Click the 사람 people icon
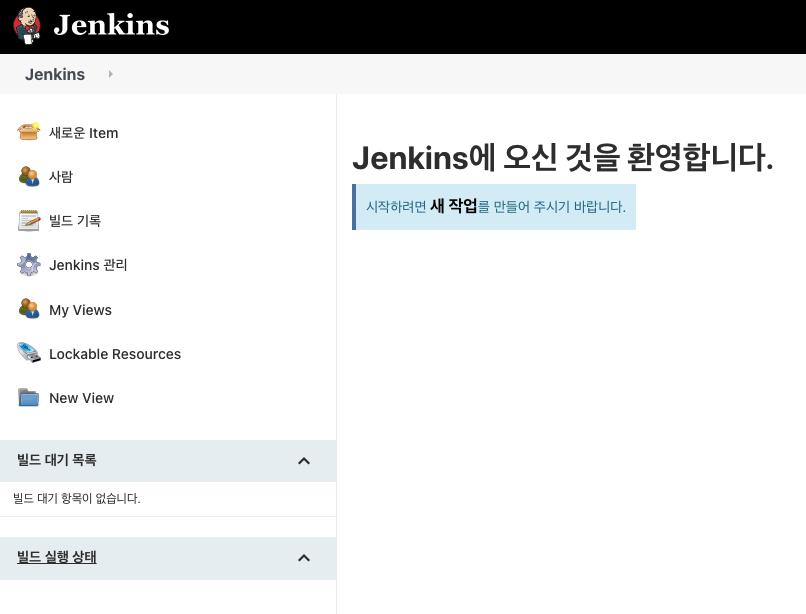The height and width of the screenshot is (614, 806). [29, 176]
